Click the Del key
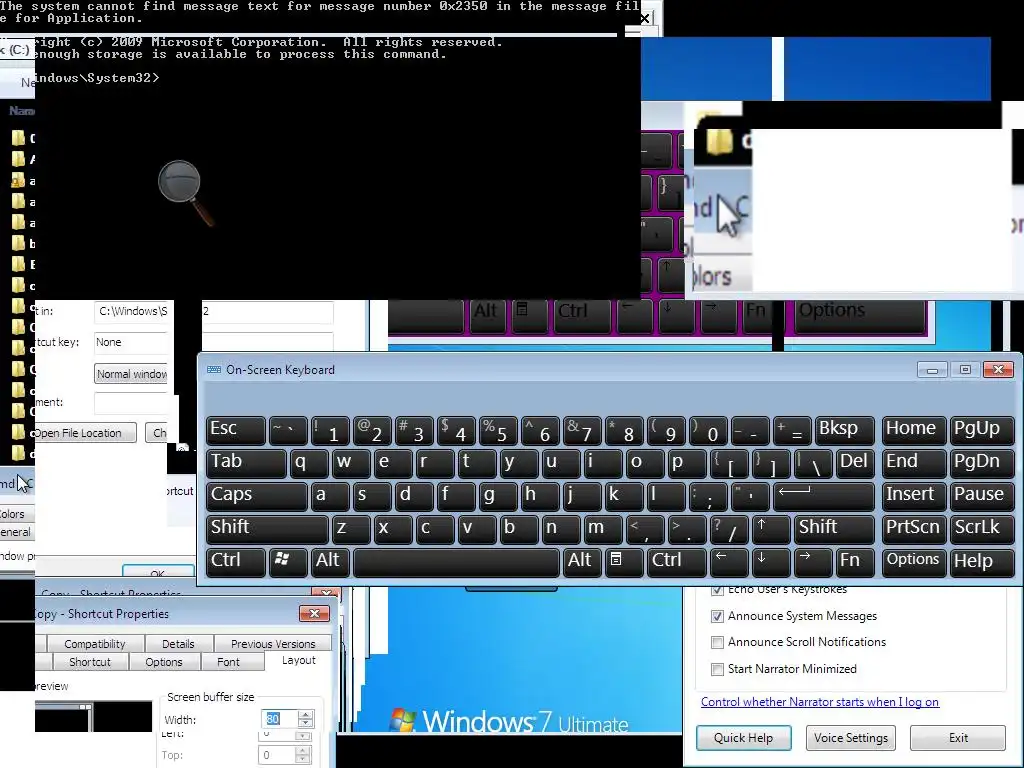 point(854,463)
